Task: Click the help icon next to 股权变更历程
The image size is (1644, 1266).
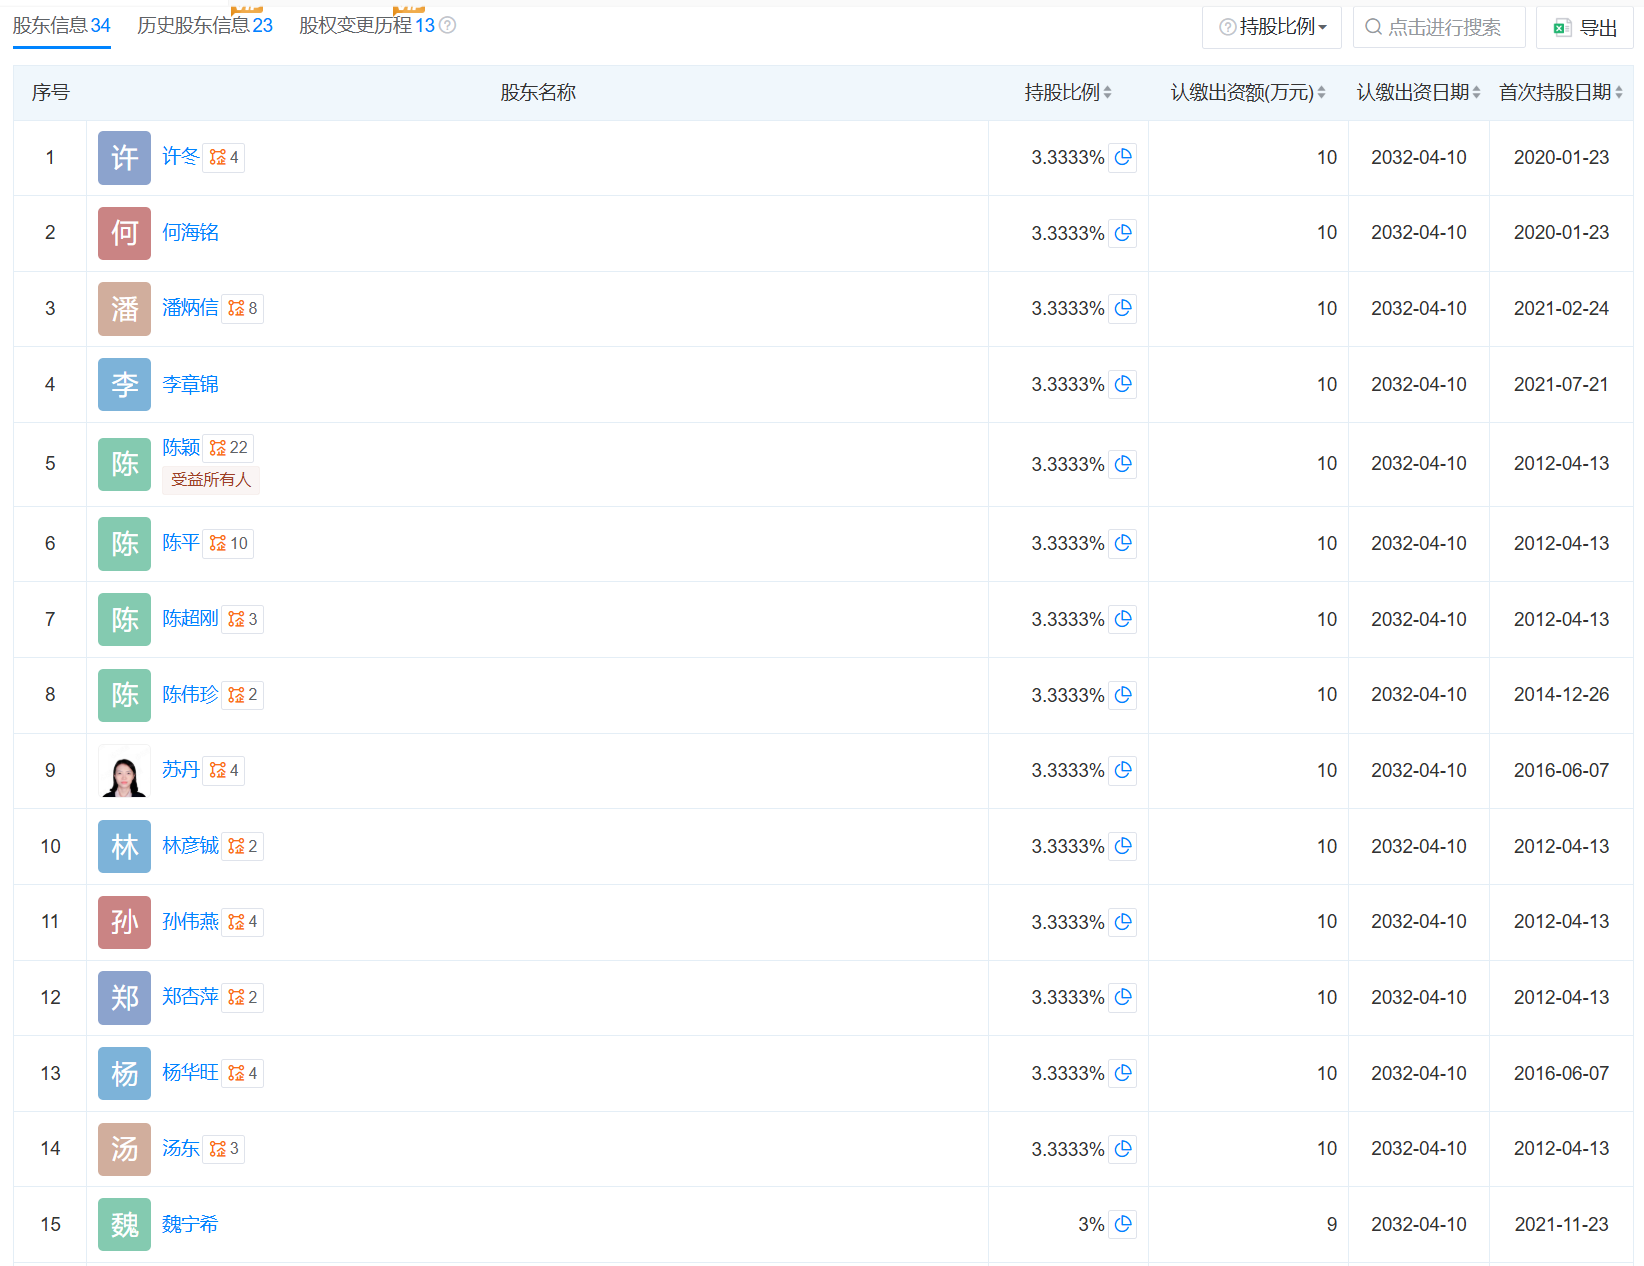Action: [x=448, y=26]
